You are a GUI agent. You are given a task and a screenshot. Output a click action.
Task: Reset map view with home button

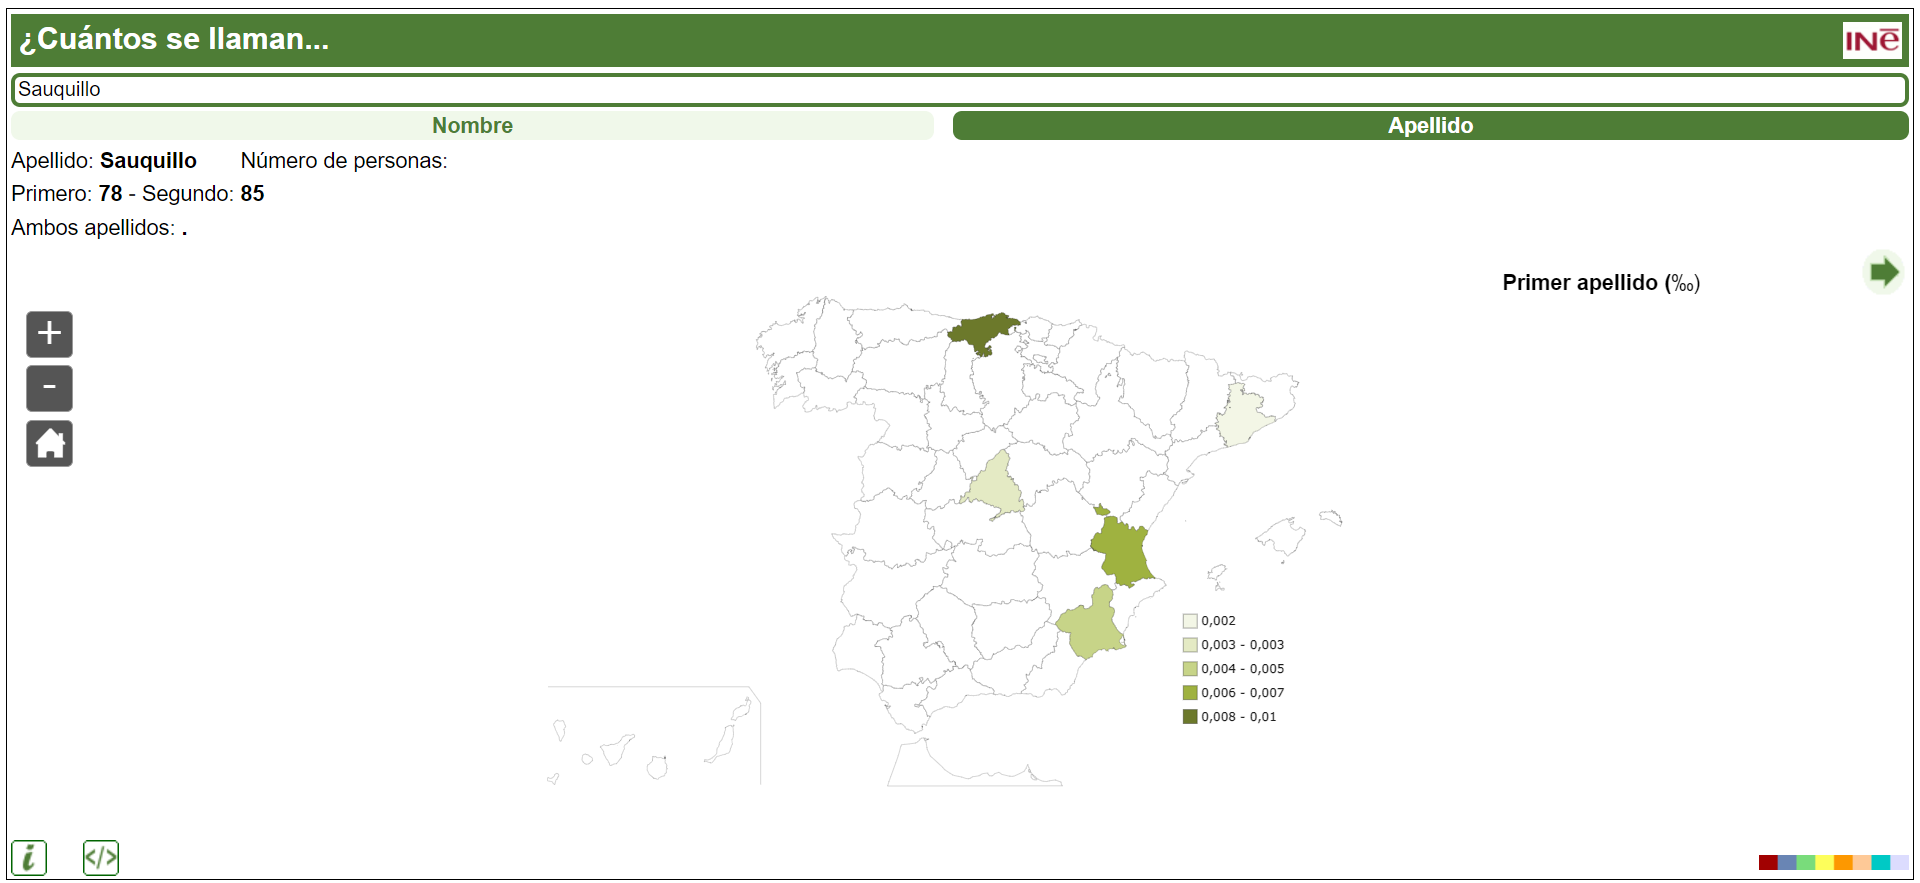point(49,443)
